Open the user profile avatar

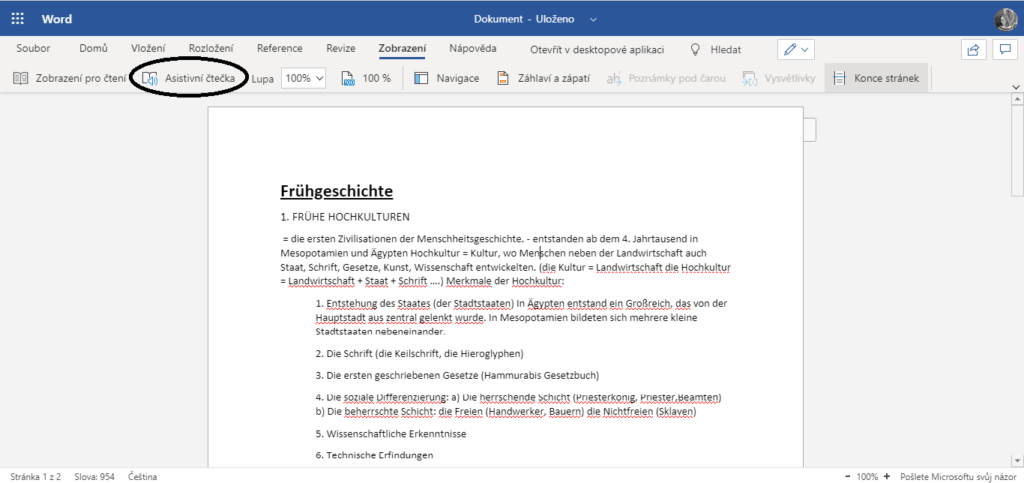pyautogui.click(x=1003, y=20)
